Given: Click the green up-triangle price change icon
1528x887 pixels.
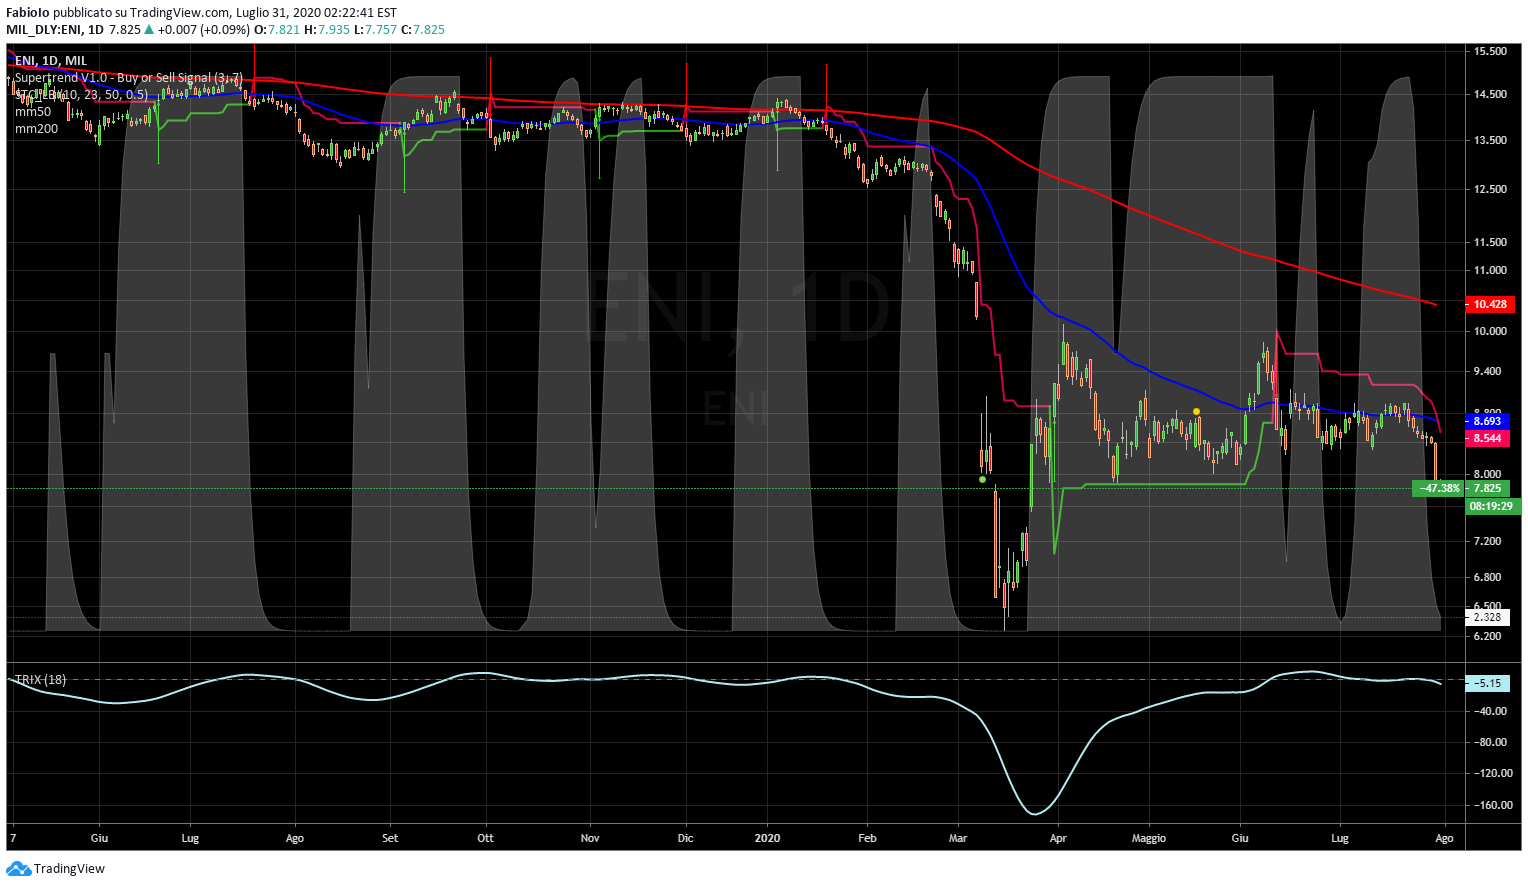Looking at the screenshot, I should (150, 30).
